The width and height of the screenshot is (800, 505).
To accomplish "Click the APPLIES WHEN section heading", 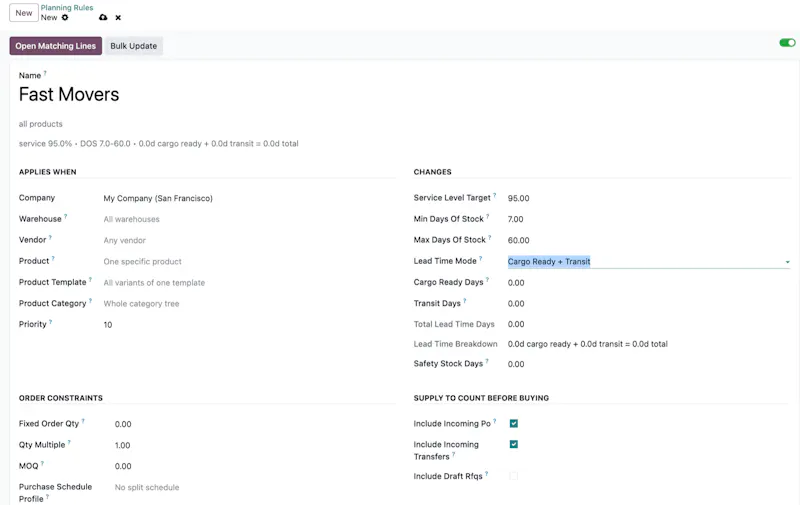I will [47, 172].
